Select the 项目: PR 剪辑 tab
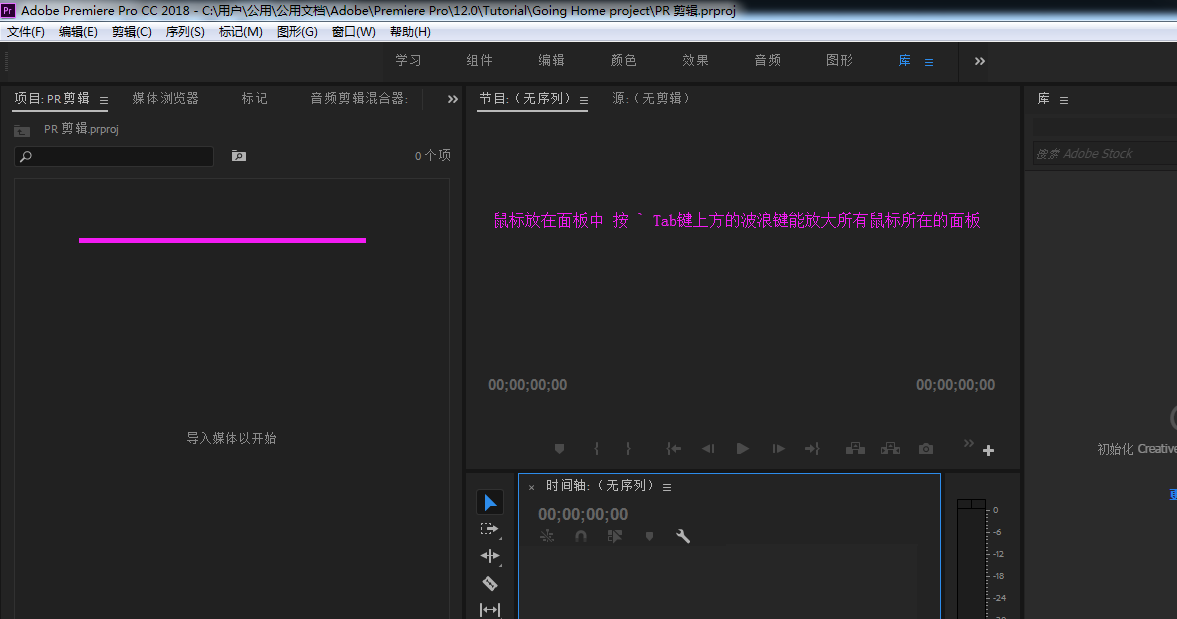The width and height of the screenshot is (1177, 619). 52,98
